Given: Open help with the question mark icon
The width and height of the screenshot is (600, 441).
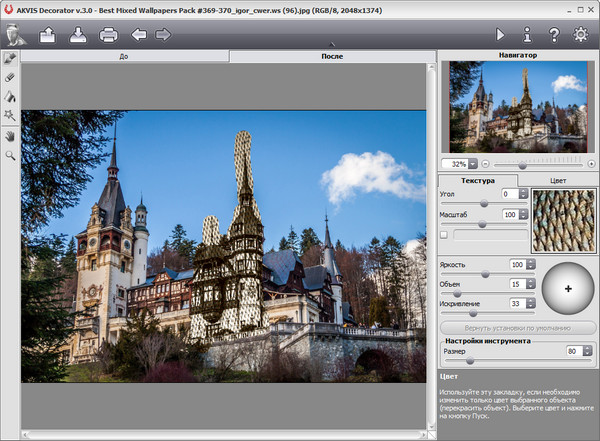Looking at the screenshot, I should pyautogui.click(x=553, y=35).
